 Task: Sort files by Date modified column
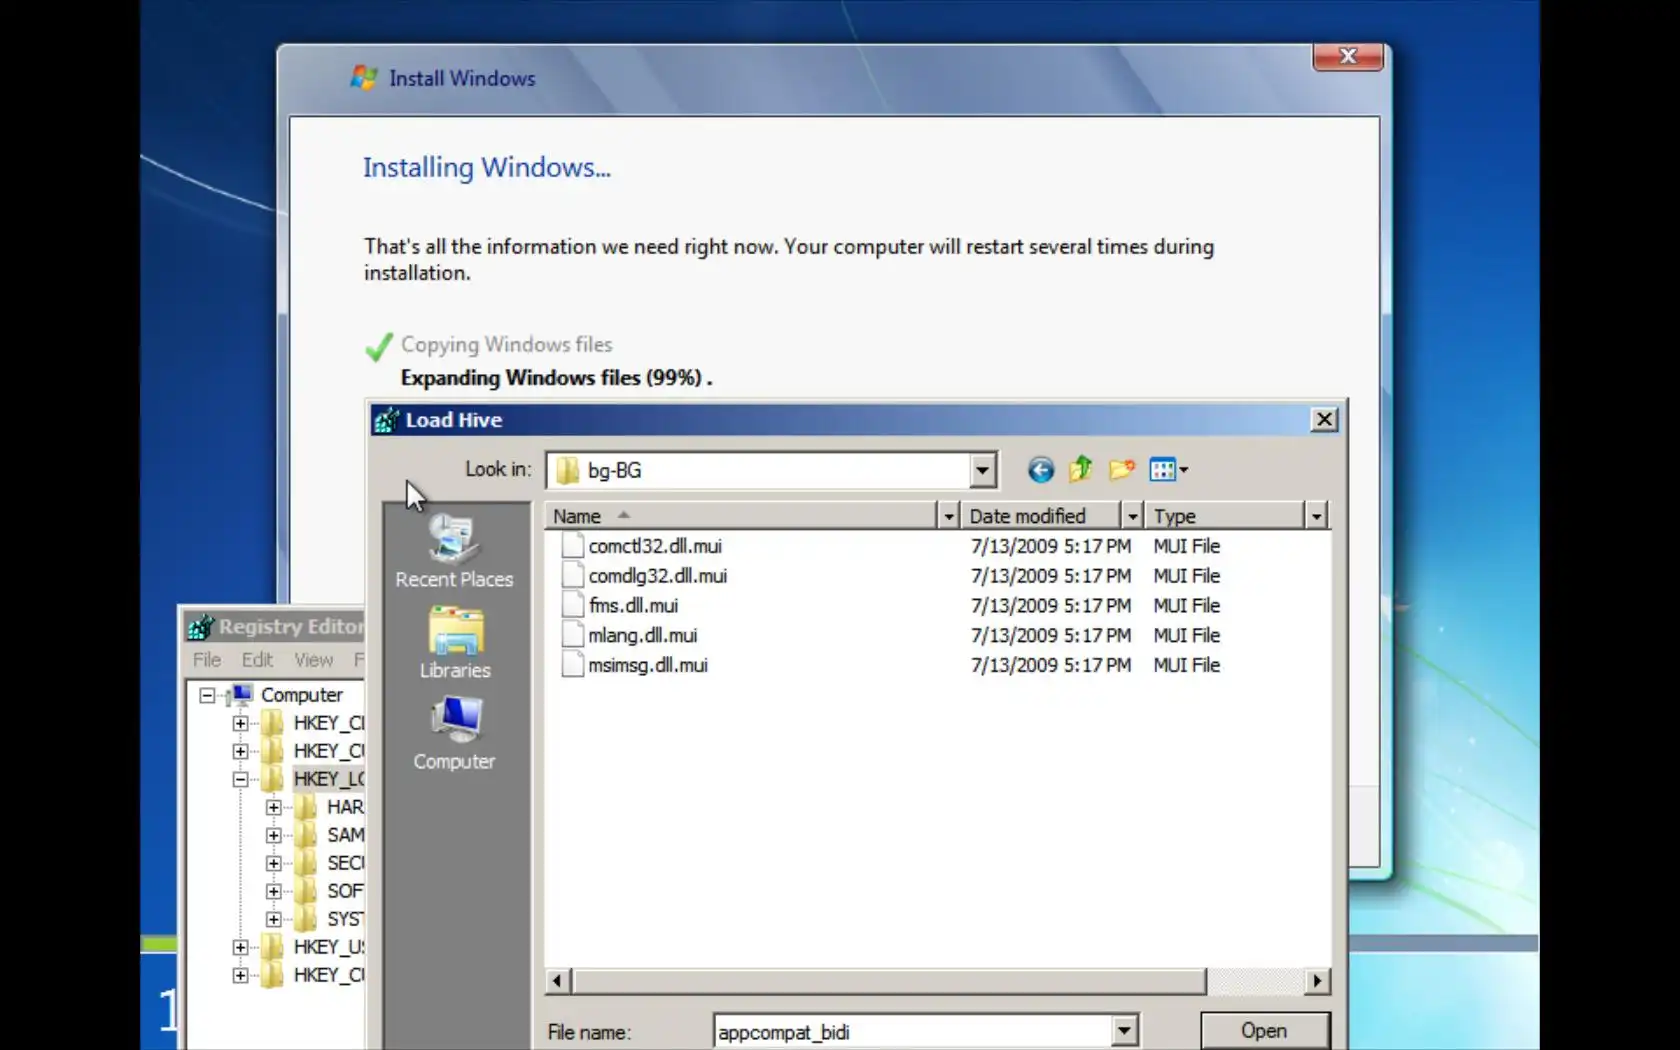tap(1041, 516)
